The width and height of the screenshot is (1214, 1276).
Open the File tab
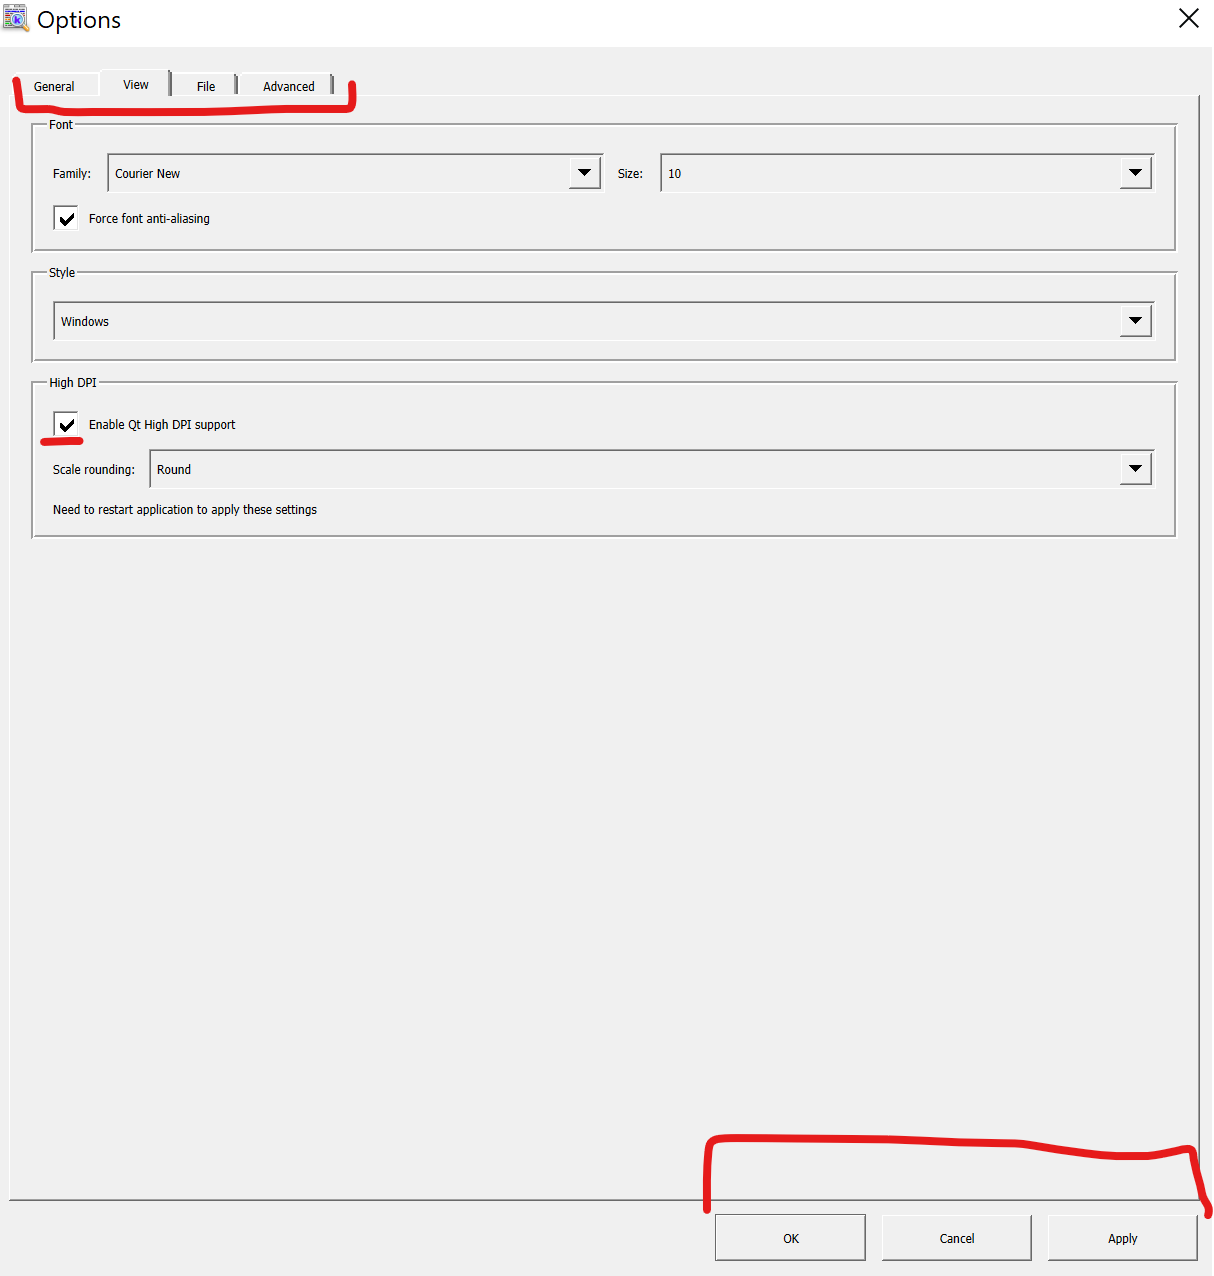click(x=206, y=87)
